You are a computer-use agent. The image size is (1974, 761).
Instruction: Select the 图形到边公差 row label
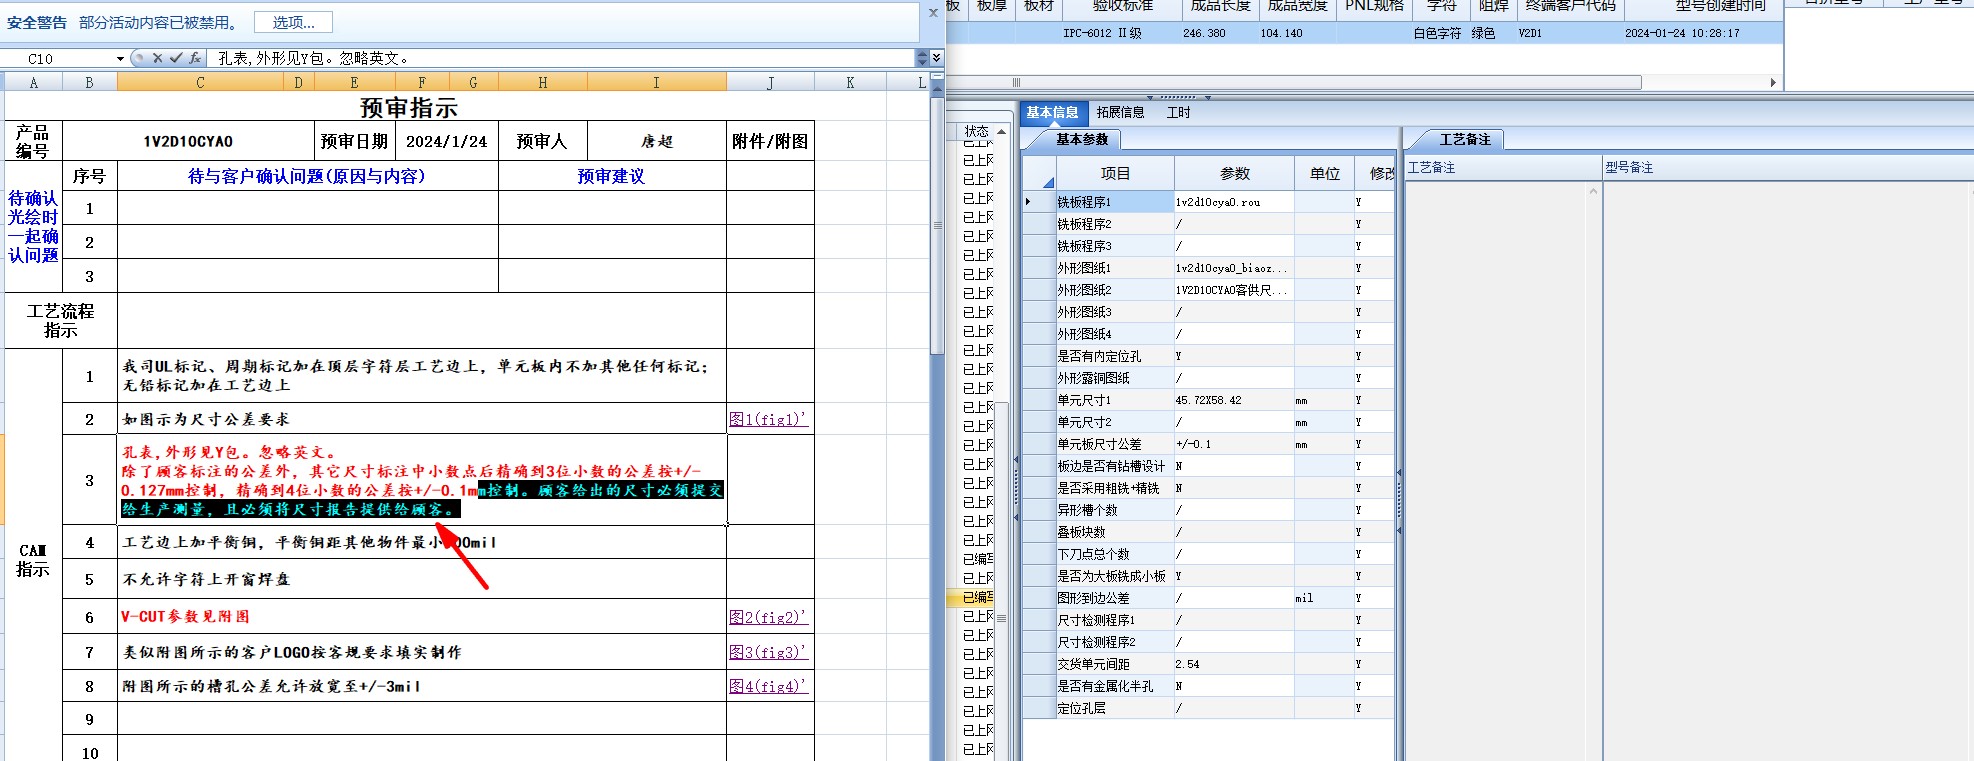pyautogui.click(x=1115, y=598)
